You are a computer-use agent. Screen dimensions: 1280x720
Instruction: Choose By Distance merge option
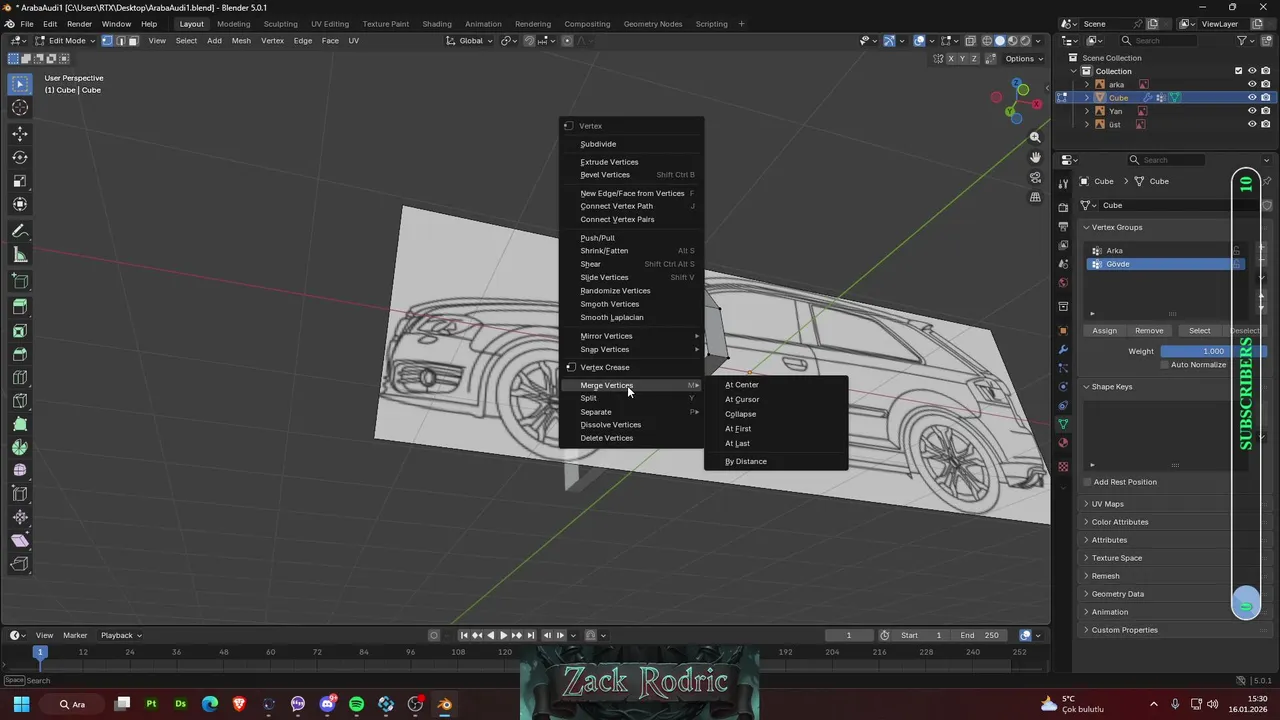click(776, 462)
